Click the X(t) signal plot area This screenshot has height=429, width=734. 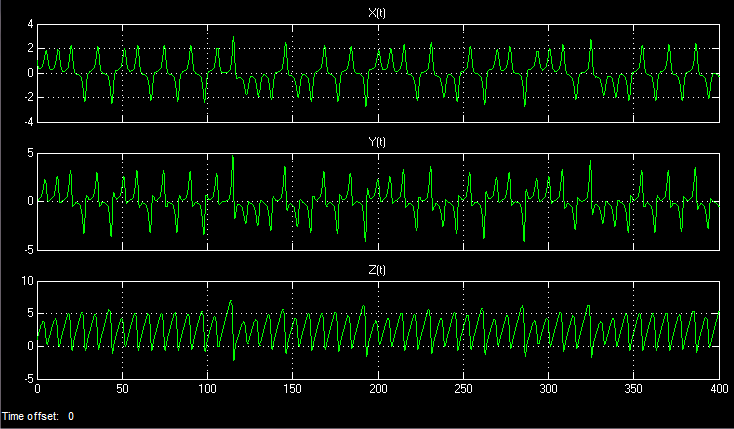(x=378, y=74)
